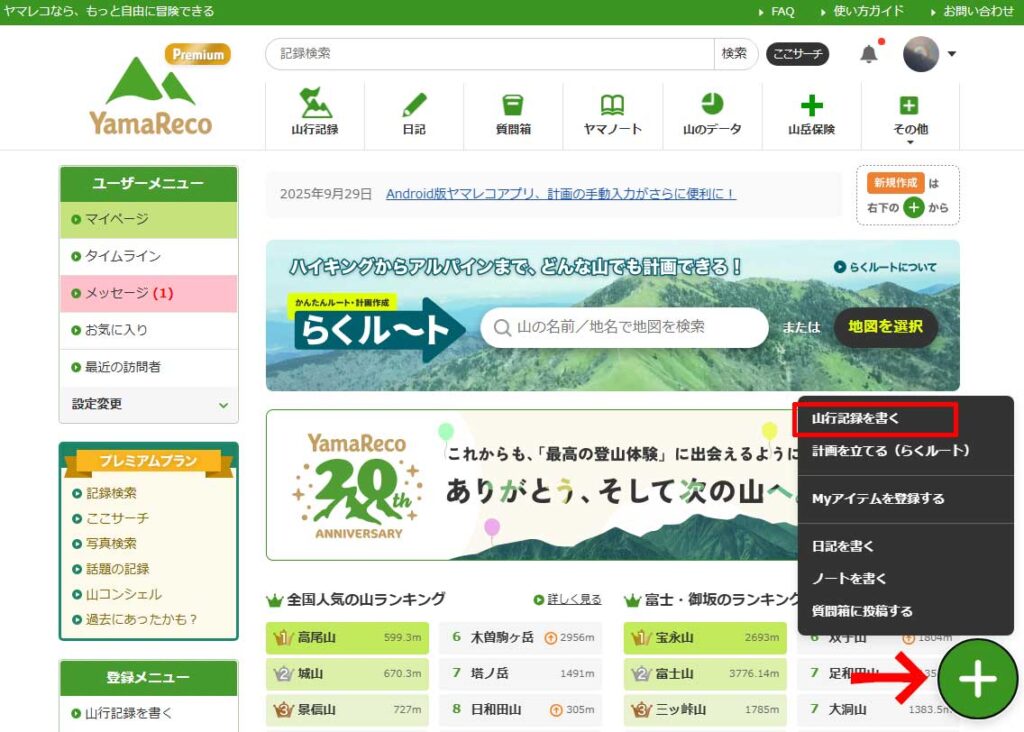Click the 地図を選択 button

[885, 327]
